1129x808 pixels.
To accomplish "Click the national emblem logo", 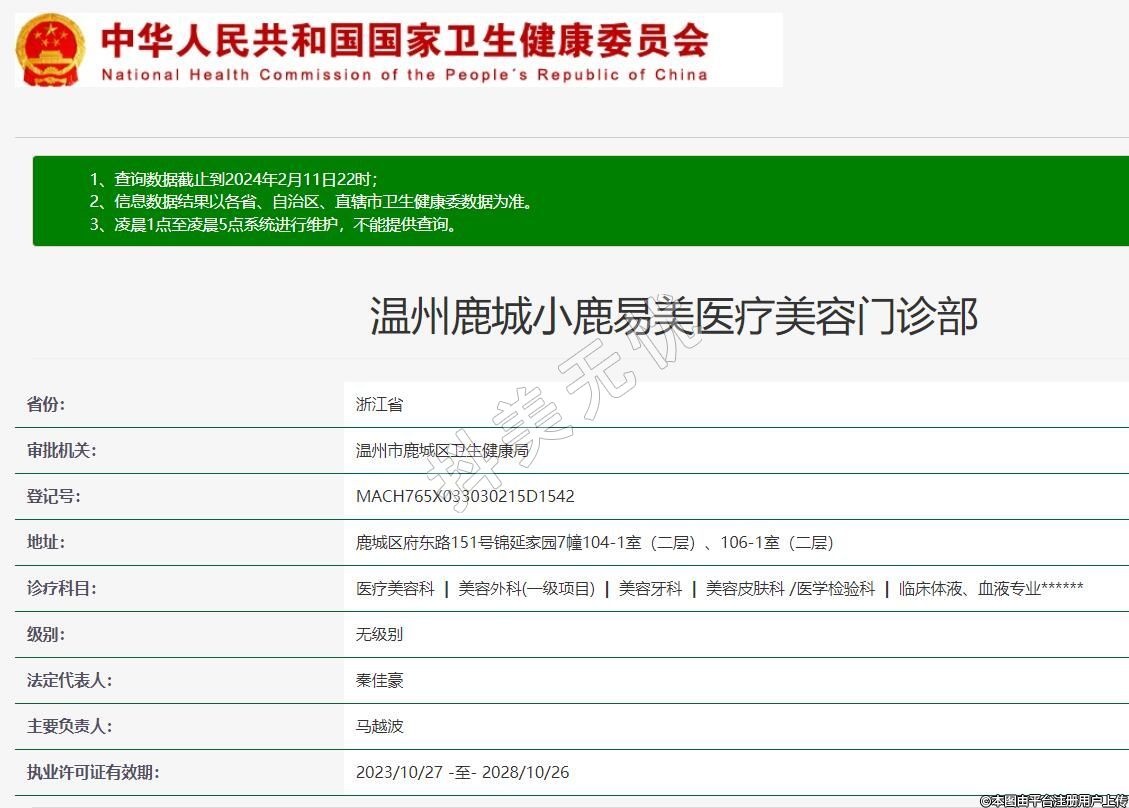I will pyautogui.click(x=50, y=50).
